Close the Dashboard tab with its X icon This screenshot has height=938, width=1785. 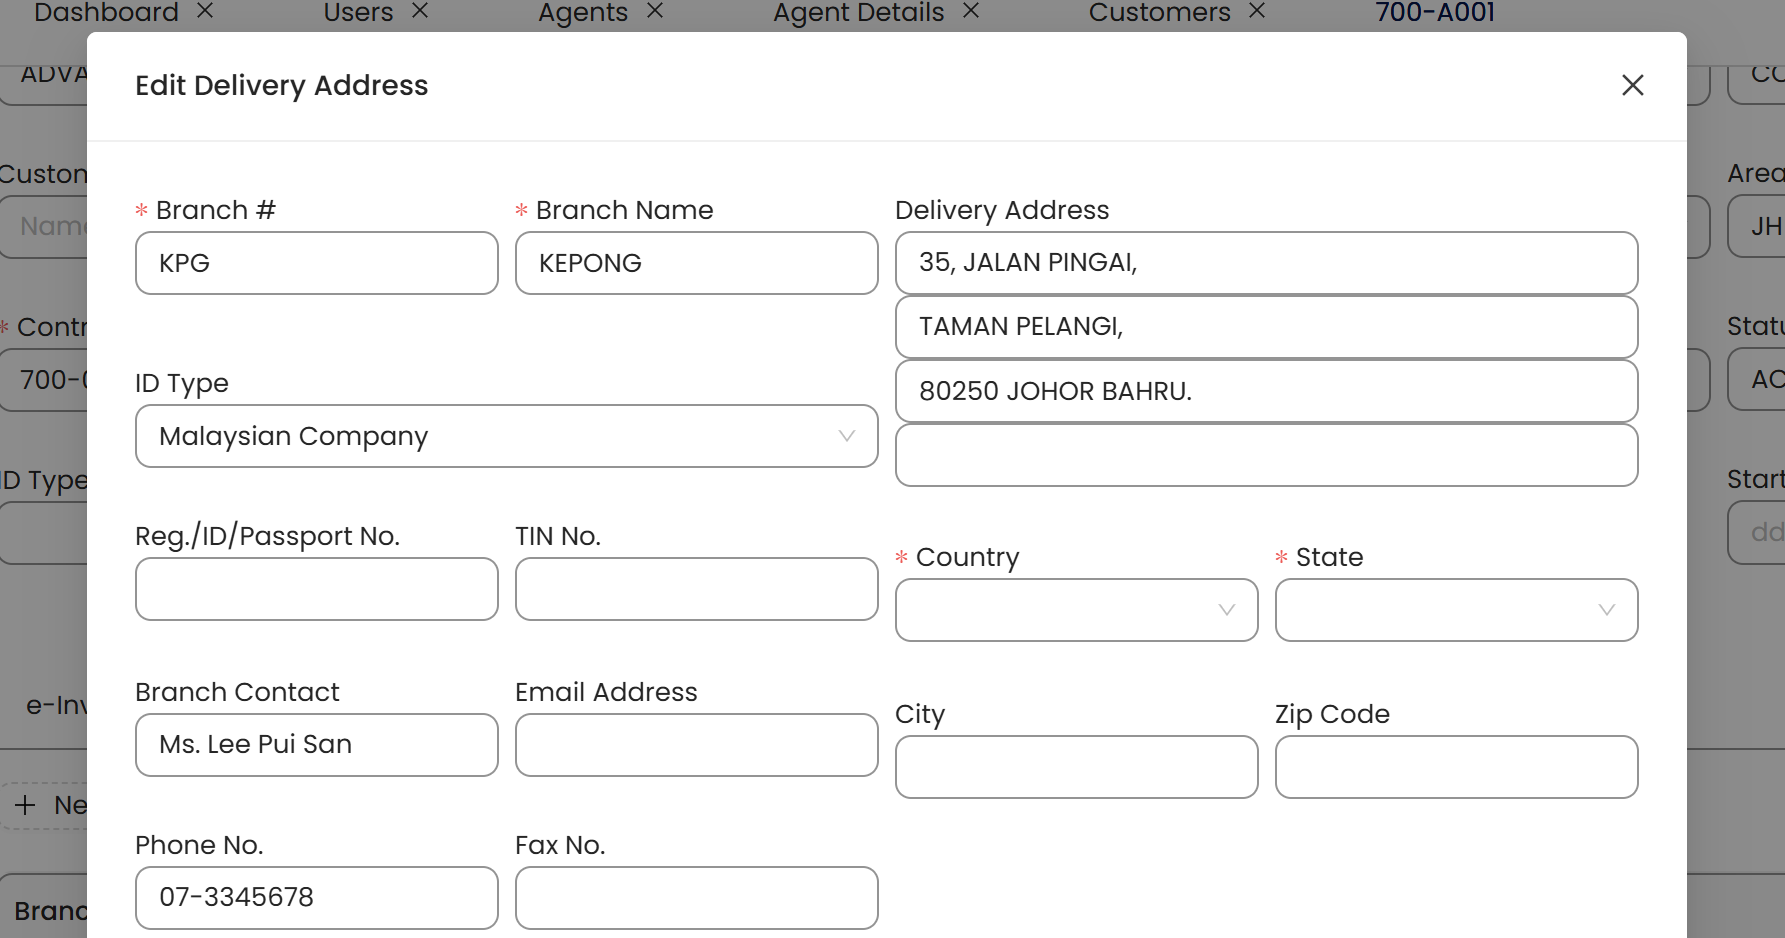point(205,11)
